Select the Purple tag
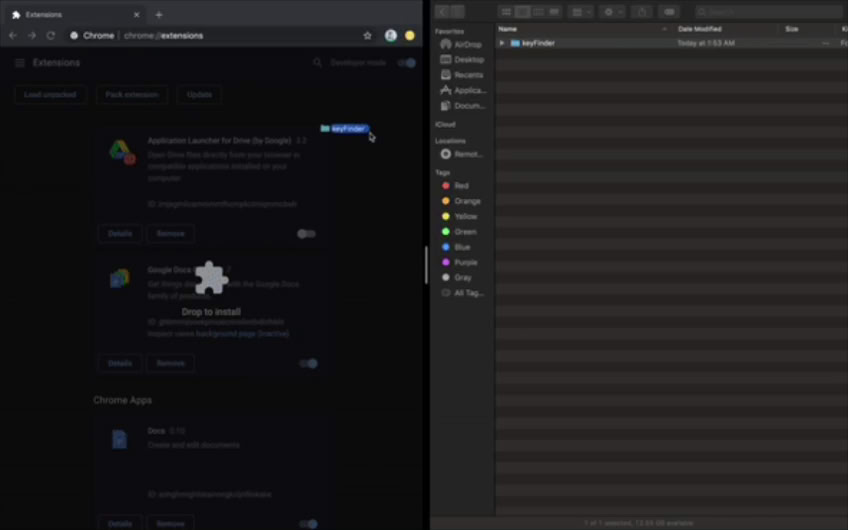The image size is (848, 530). [x=460, y=262]
